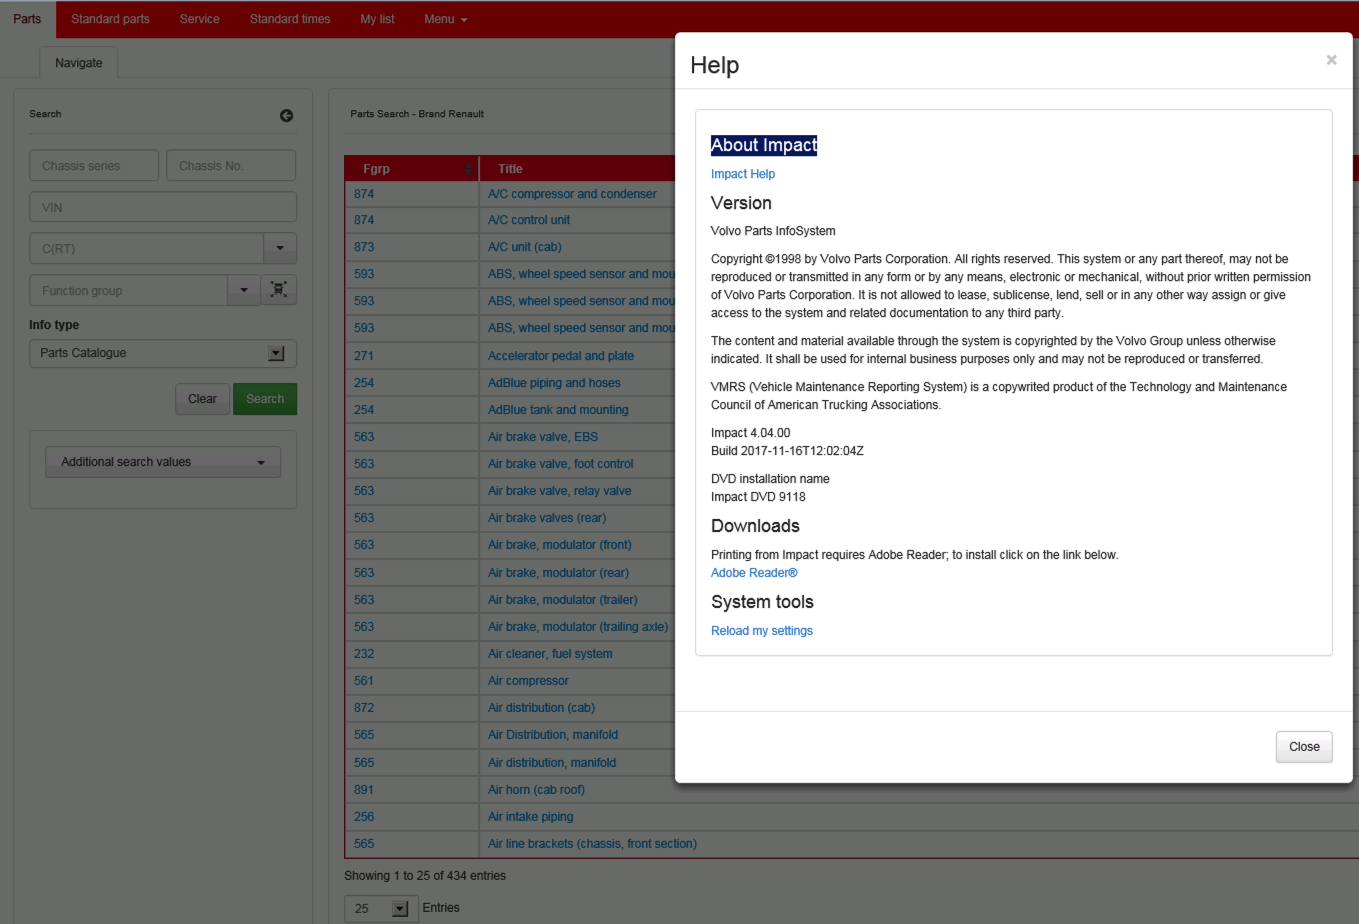The width and height of the screenshot is (1359, 924).
Task: Open Air cleaner, fuel system entry
Action: (550, 654)
